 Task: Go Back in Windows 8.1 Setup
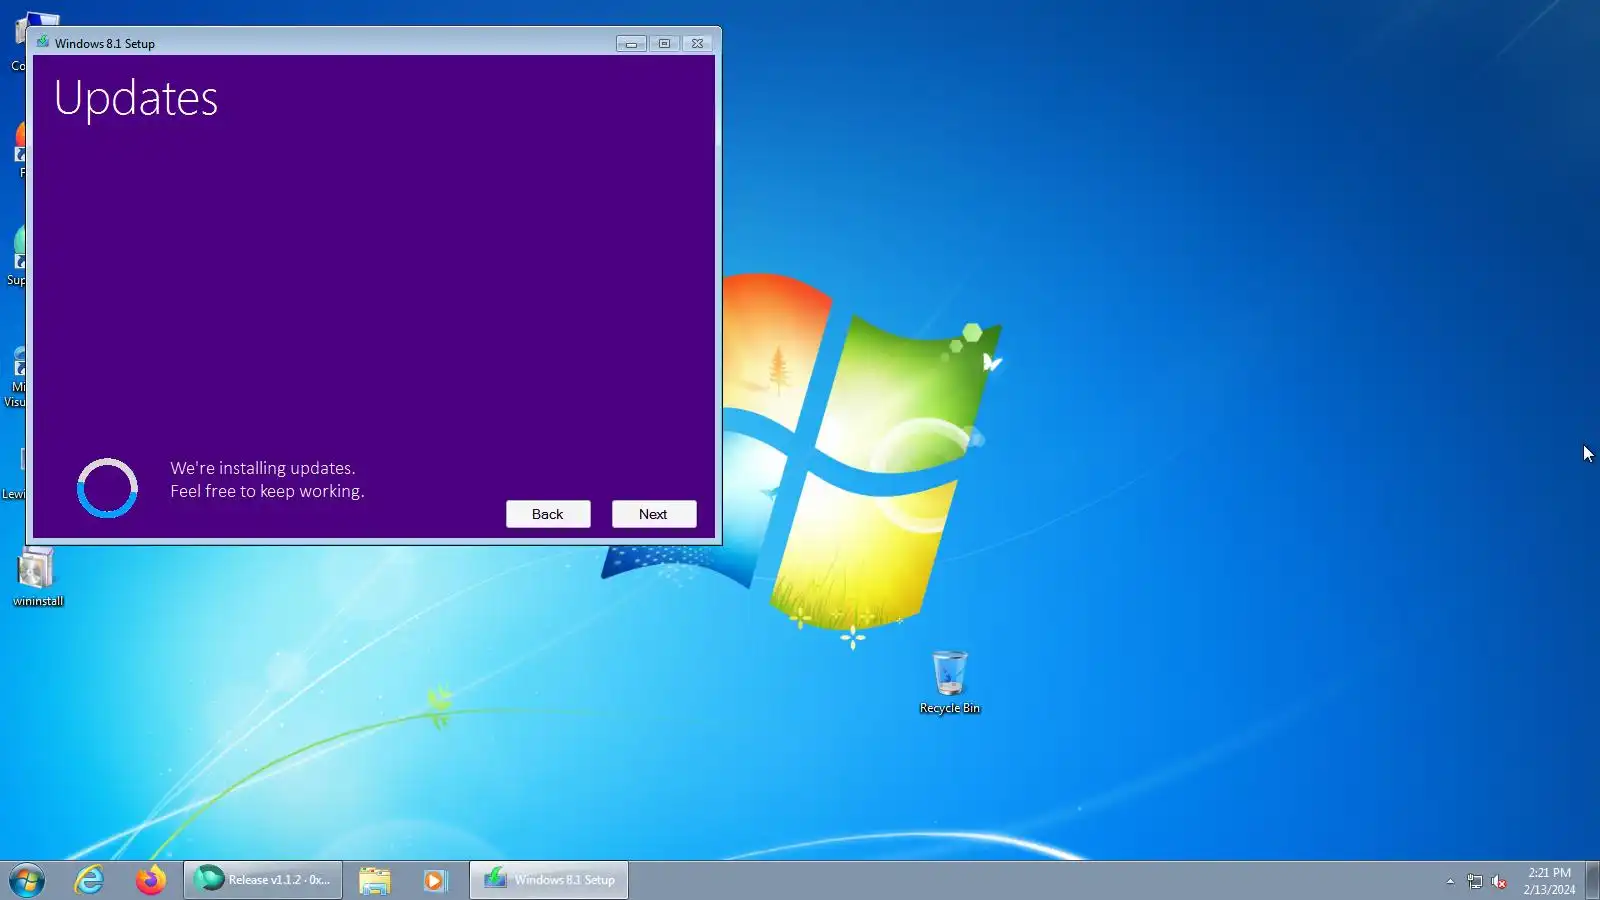[548, 514]
